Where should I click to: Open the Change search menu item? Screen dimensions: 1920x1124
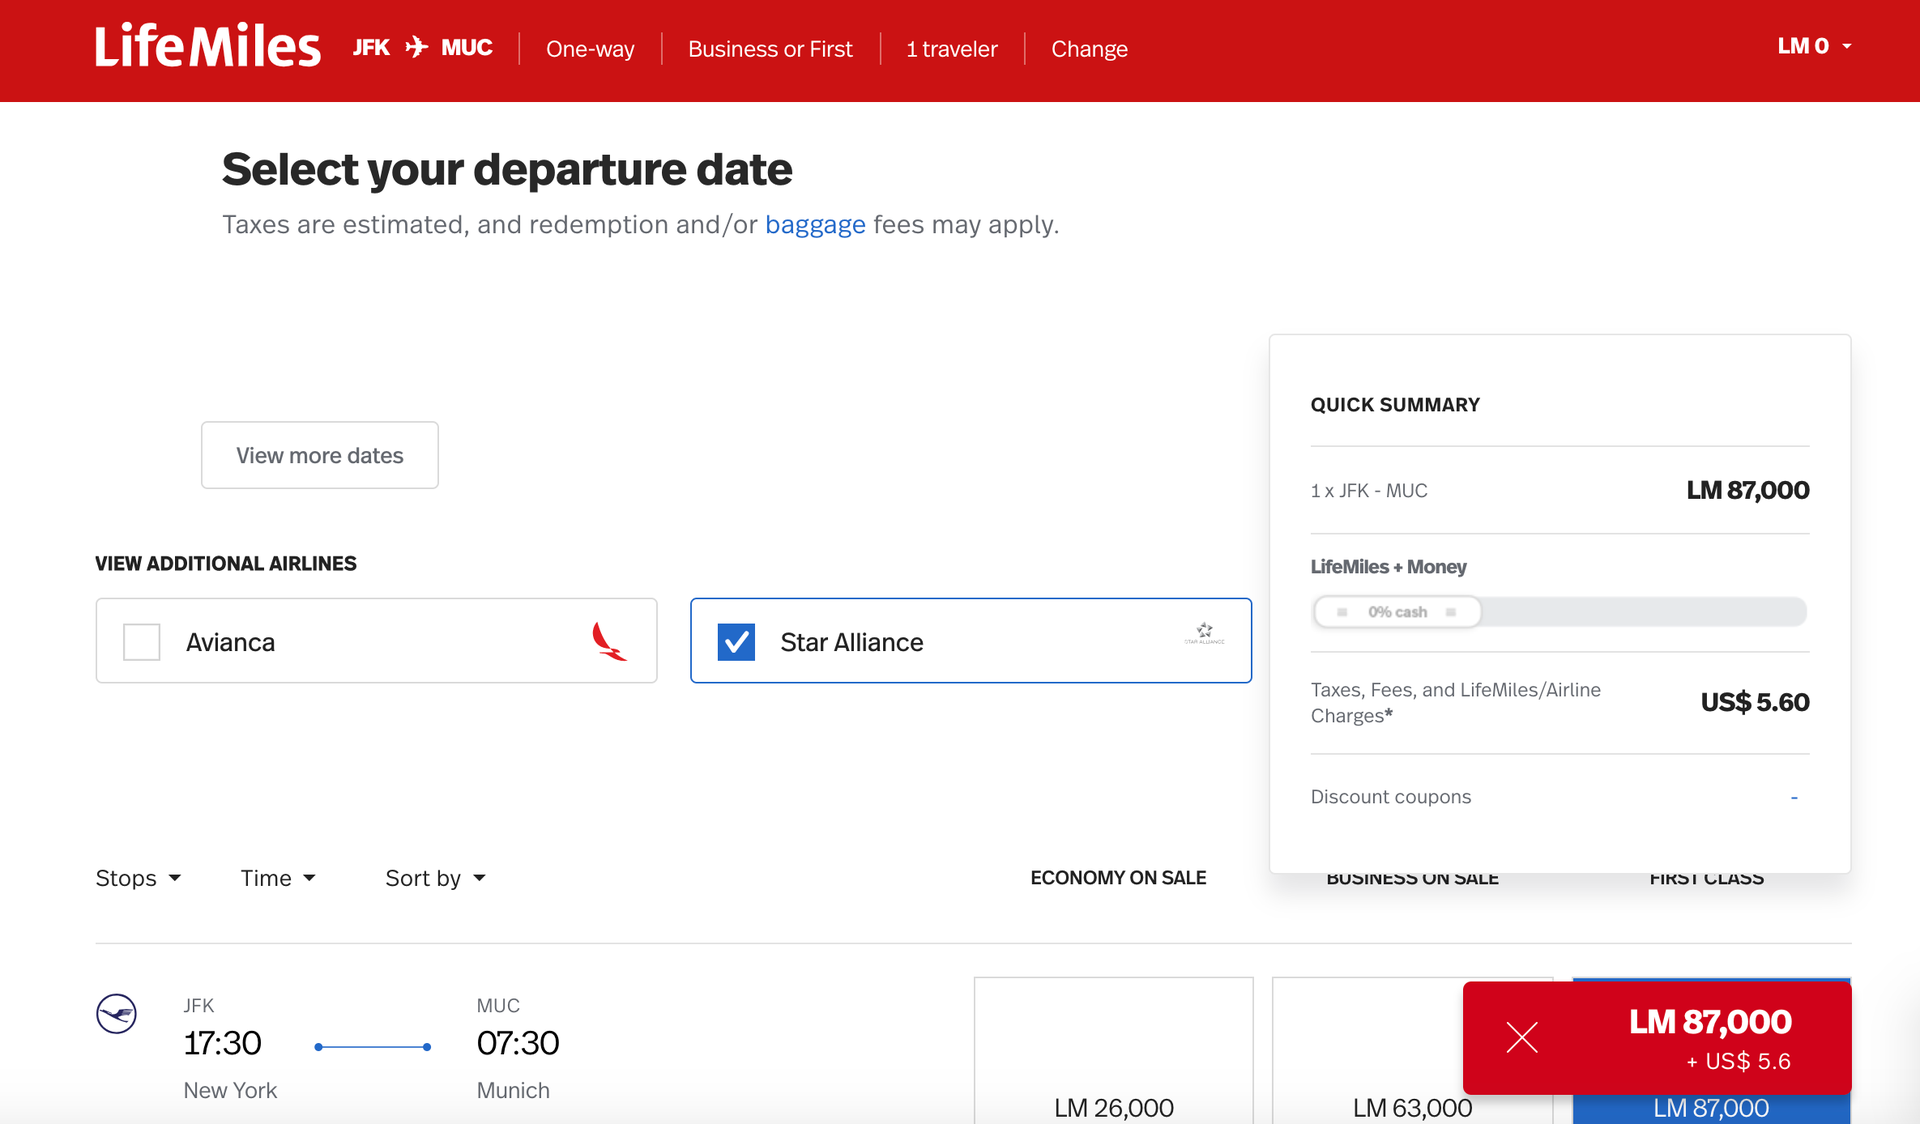(x=1089, y=48)
